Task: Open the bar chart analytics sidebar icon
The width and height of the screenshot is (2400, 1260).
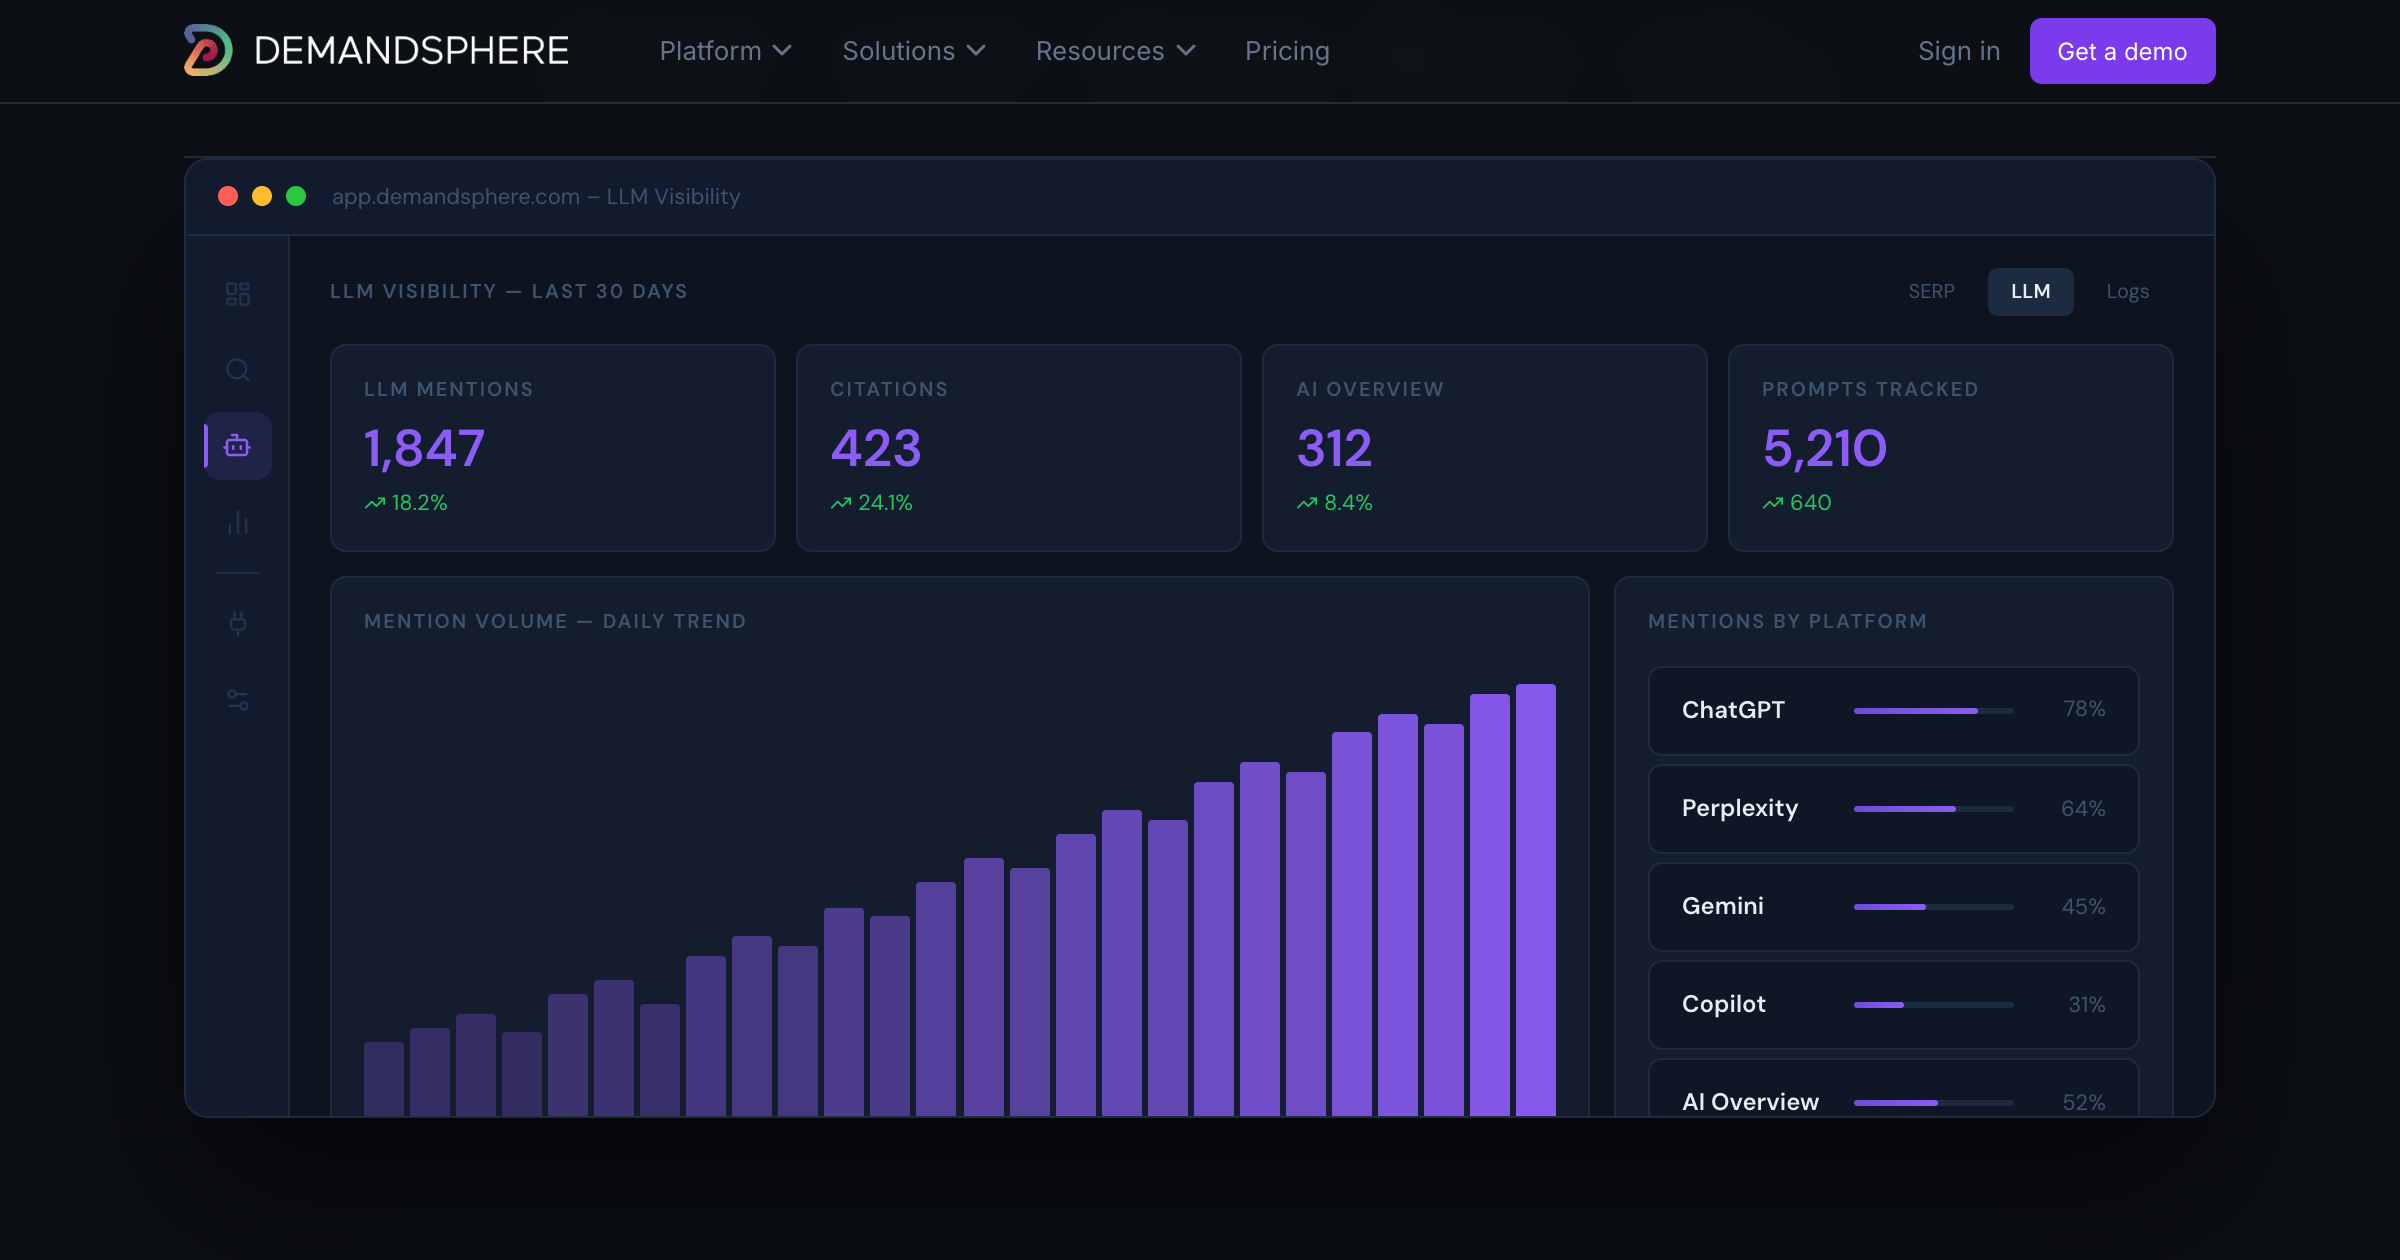Action: pos(238,522)
